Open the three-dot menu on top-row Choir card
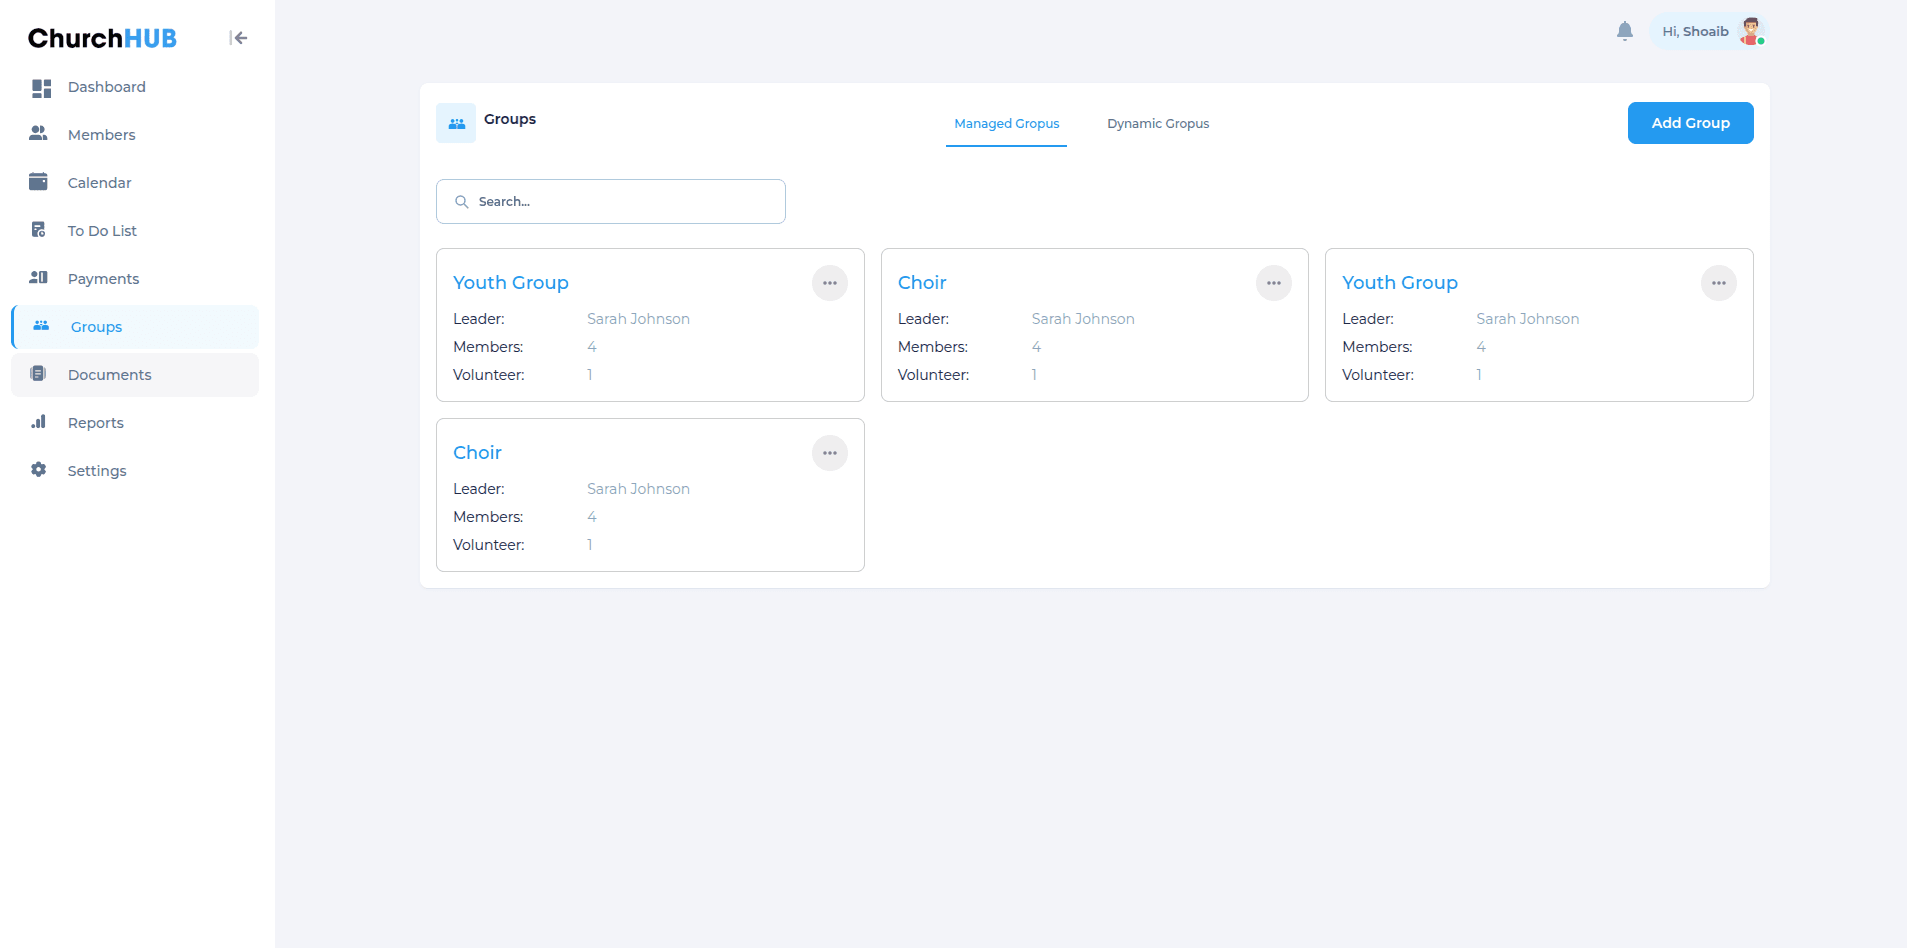This screenshot has width=1907, height=948. click(1273, 283)
